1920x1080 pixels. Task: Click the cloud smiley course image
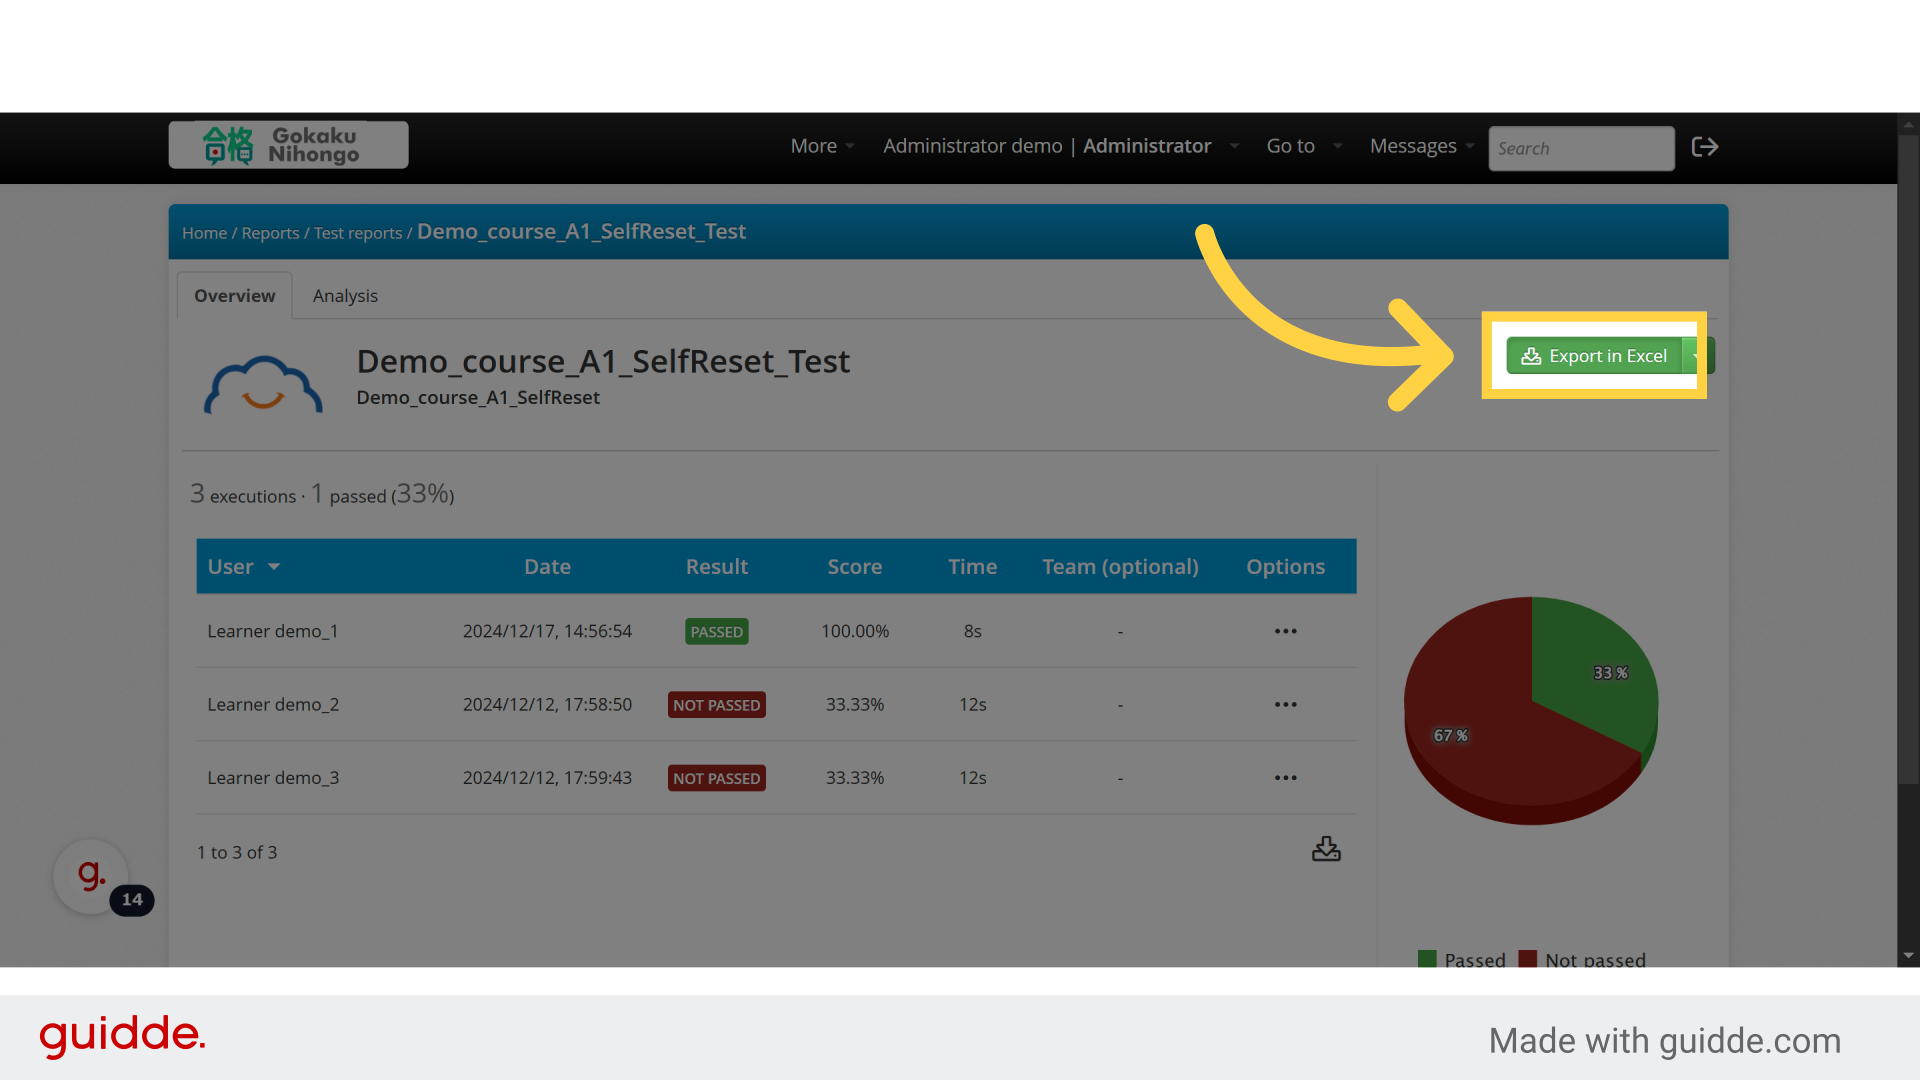(x=263, y=385)
